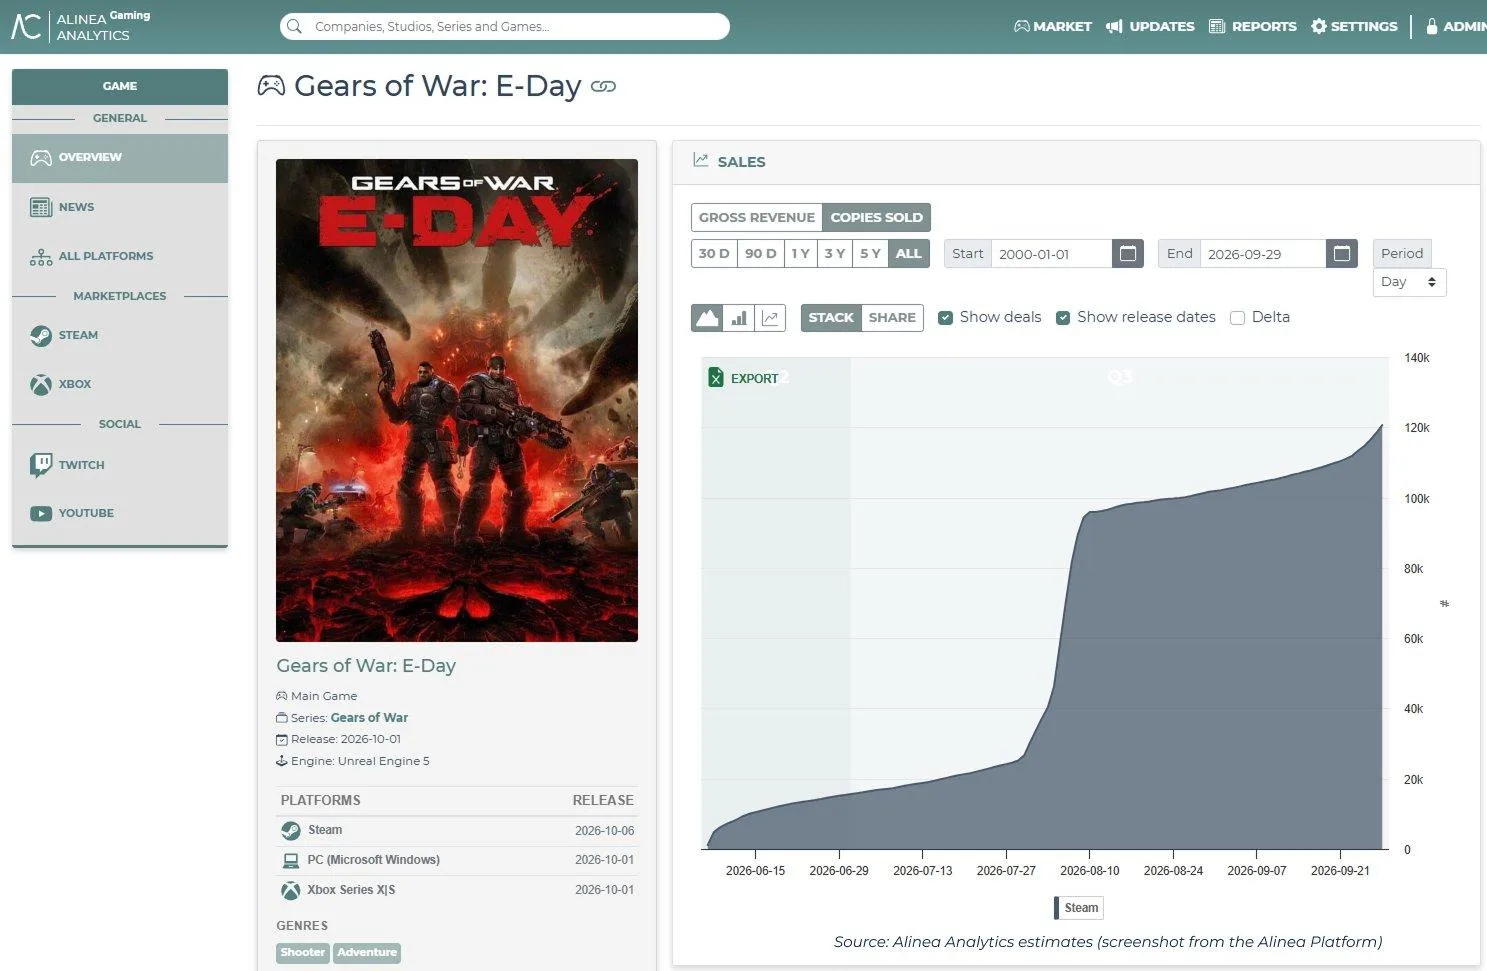Open the Start date calendar picker
Screen dimensions: 1487x971
point(1128,253)
